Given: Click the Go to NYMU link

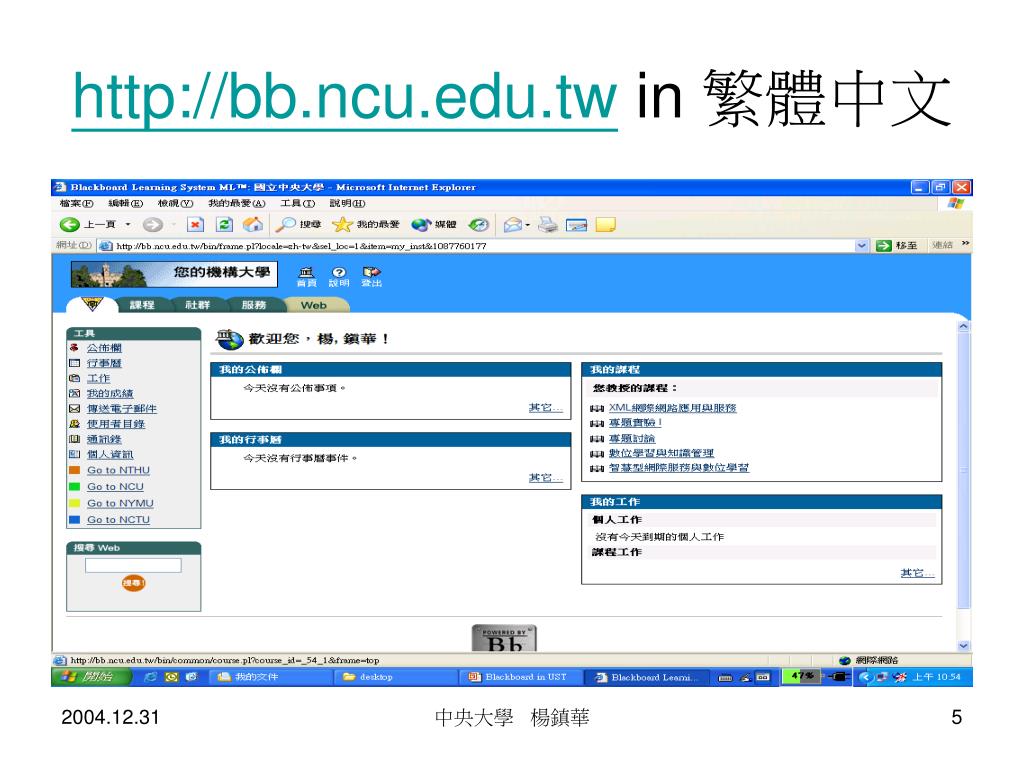Looking at the screenshot, I should point(120,504).
